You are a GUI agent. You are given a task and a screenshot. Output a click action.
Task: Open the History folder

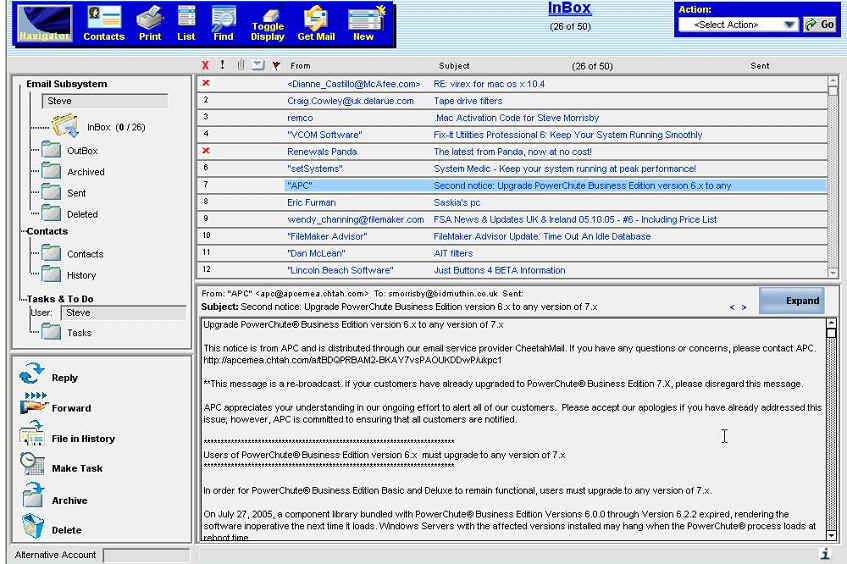point(69,275)
